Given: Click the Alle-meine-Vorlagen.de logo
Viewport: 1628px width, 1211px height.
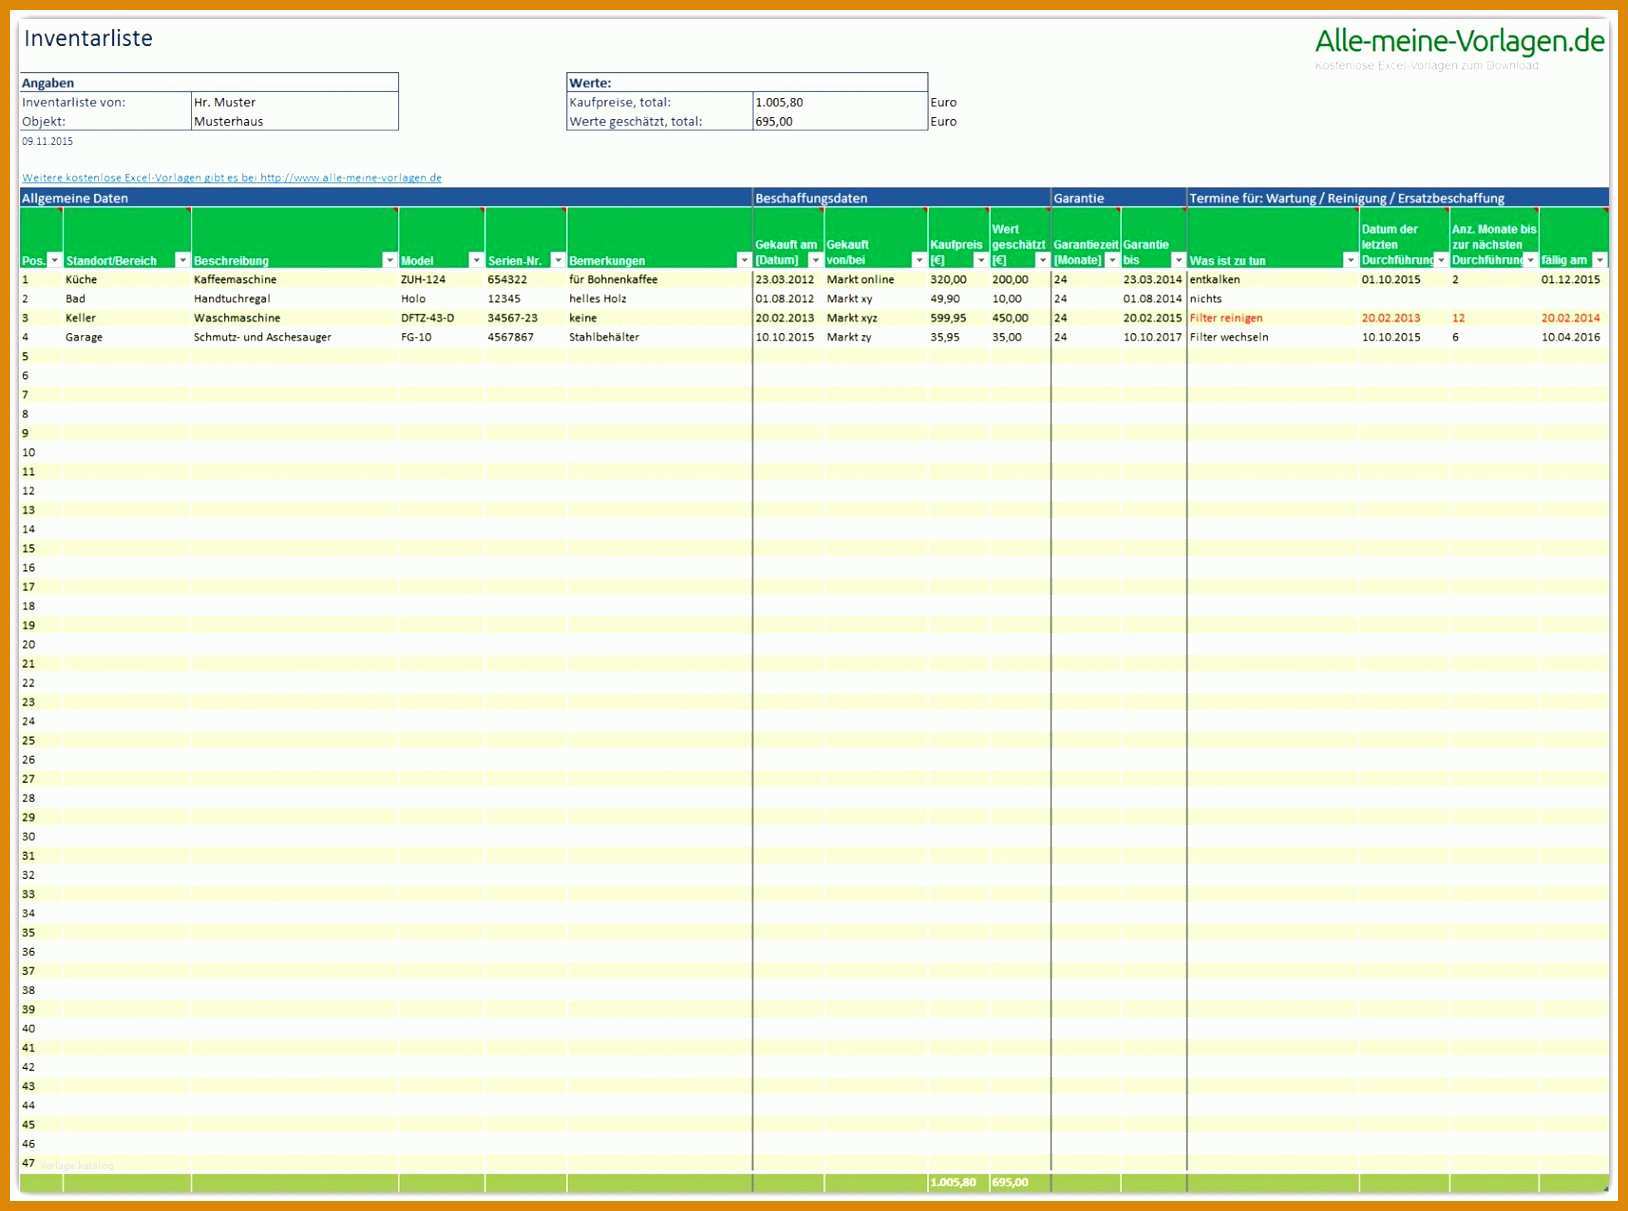Looking at the screenshot, I should click(x=1459, y=41).
